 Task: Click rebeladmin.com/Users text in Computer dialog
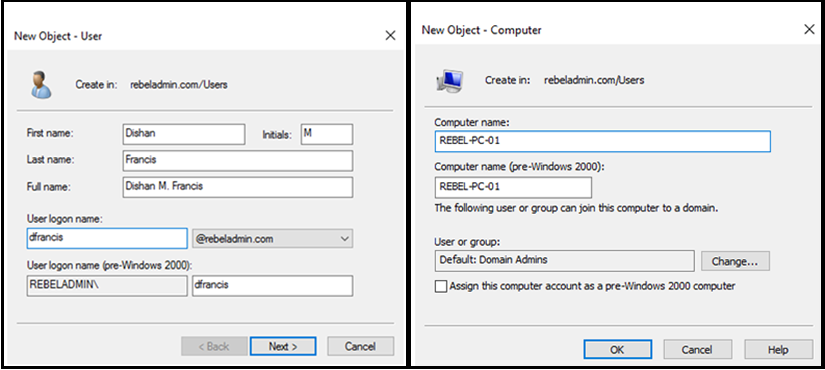click(x=594, y=80)
